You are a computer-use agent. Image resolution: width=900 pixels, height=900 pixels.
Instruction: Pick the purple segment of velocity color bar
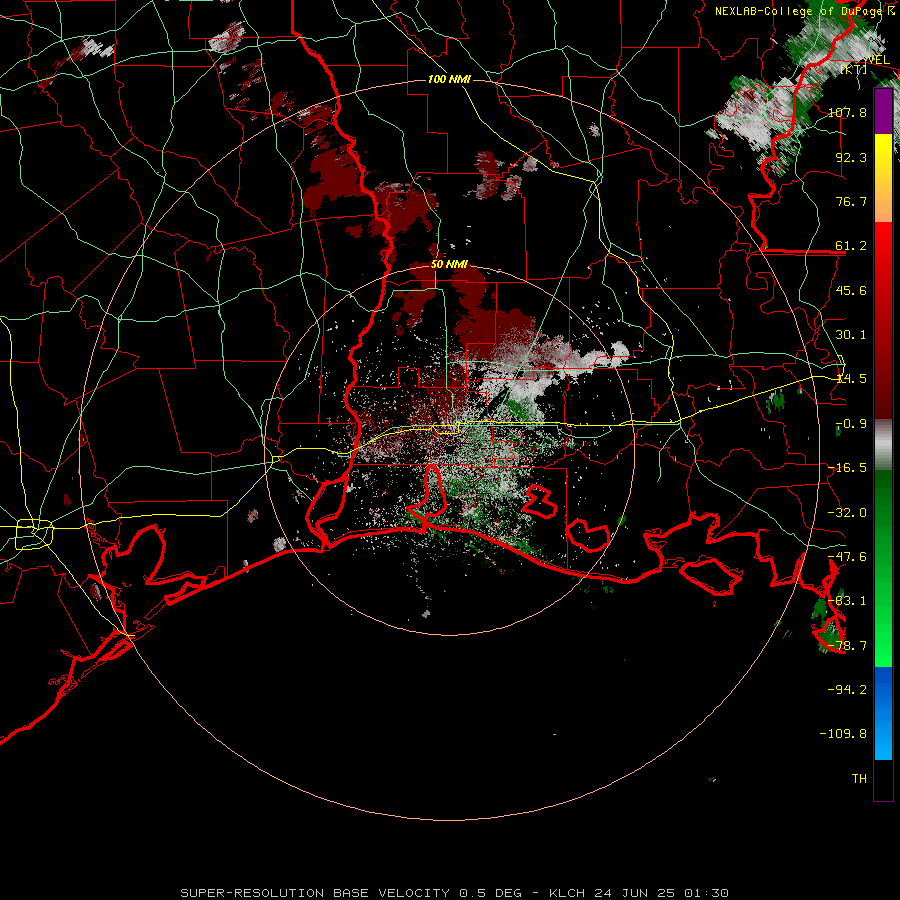[883, 111]
